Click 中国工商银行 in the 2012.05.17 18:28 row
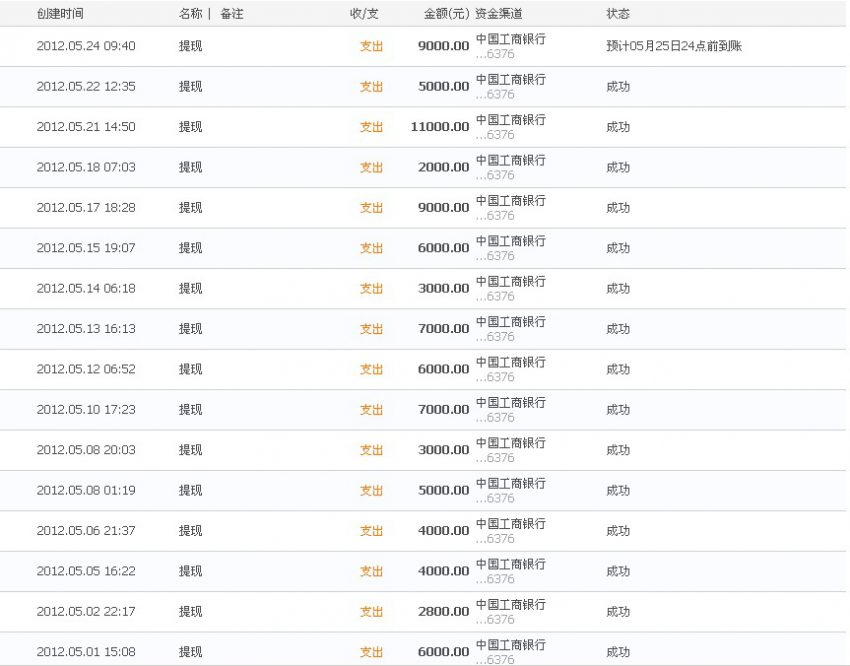Screen dimensions: 850x666 [510, 201]
